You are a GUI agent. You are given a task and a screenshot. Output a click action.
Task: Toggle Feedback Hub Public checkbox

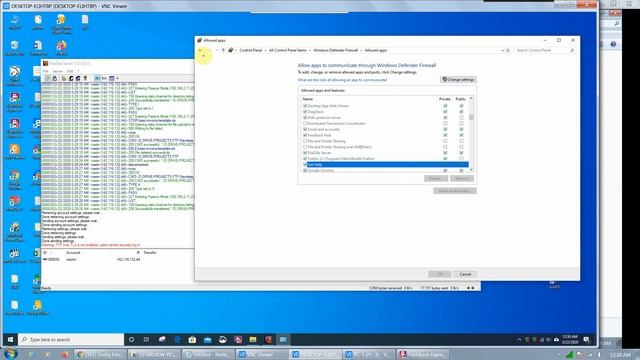click(461, 135)
